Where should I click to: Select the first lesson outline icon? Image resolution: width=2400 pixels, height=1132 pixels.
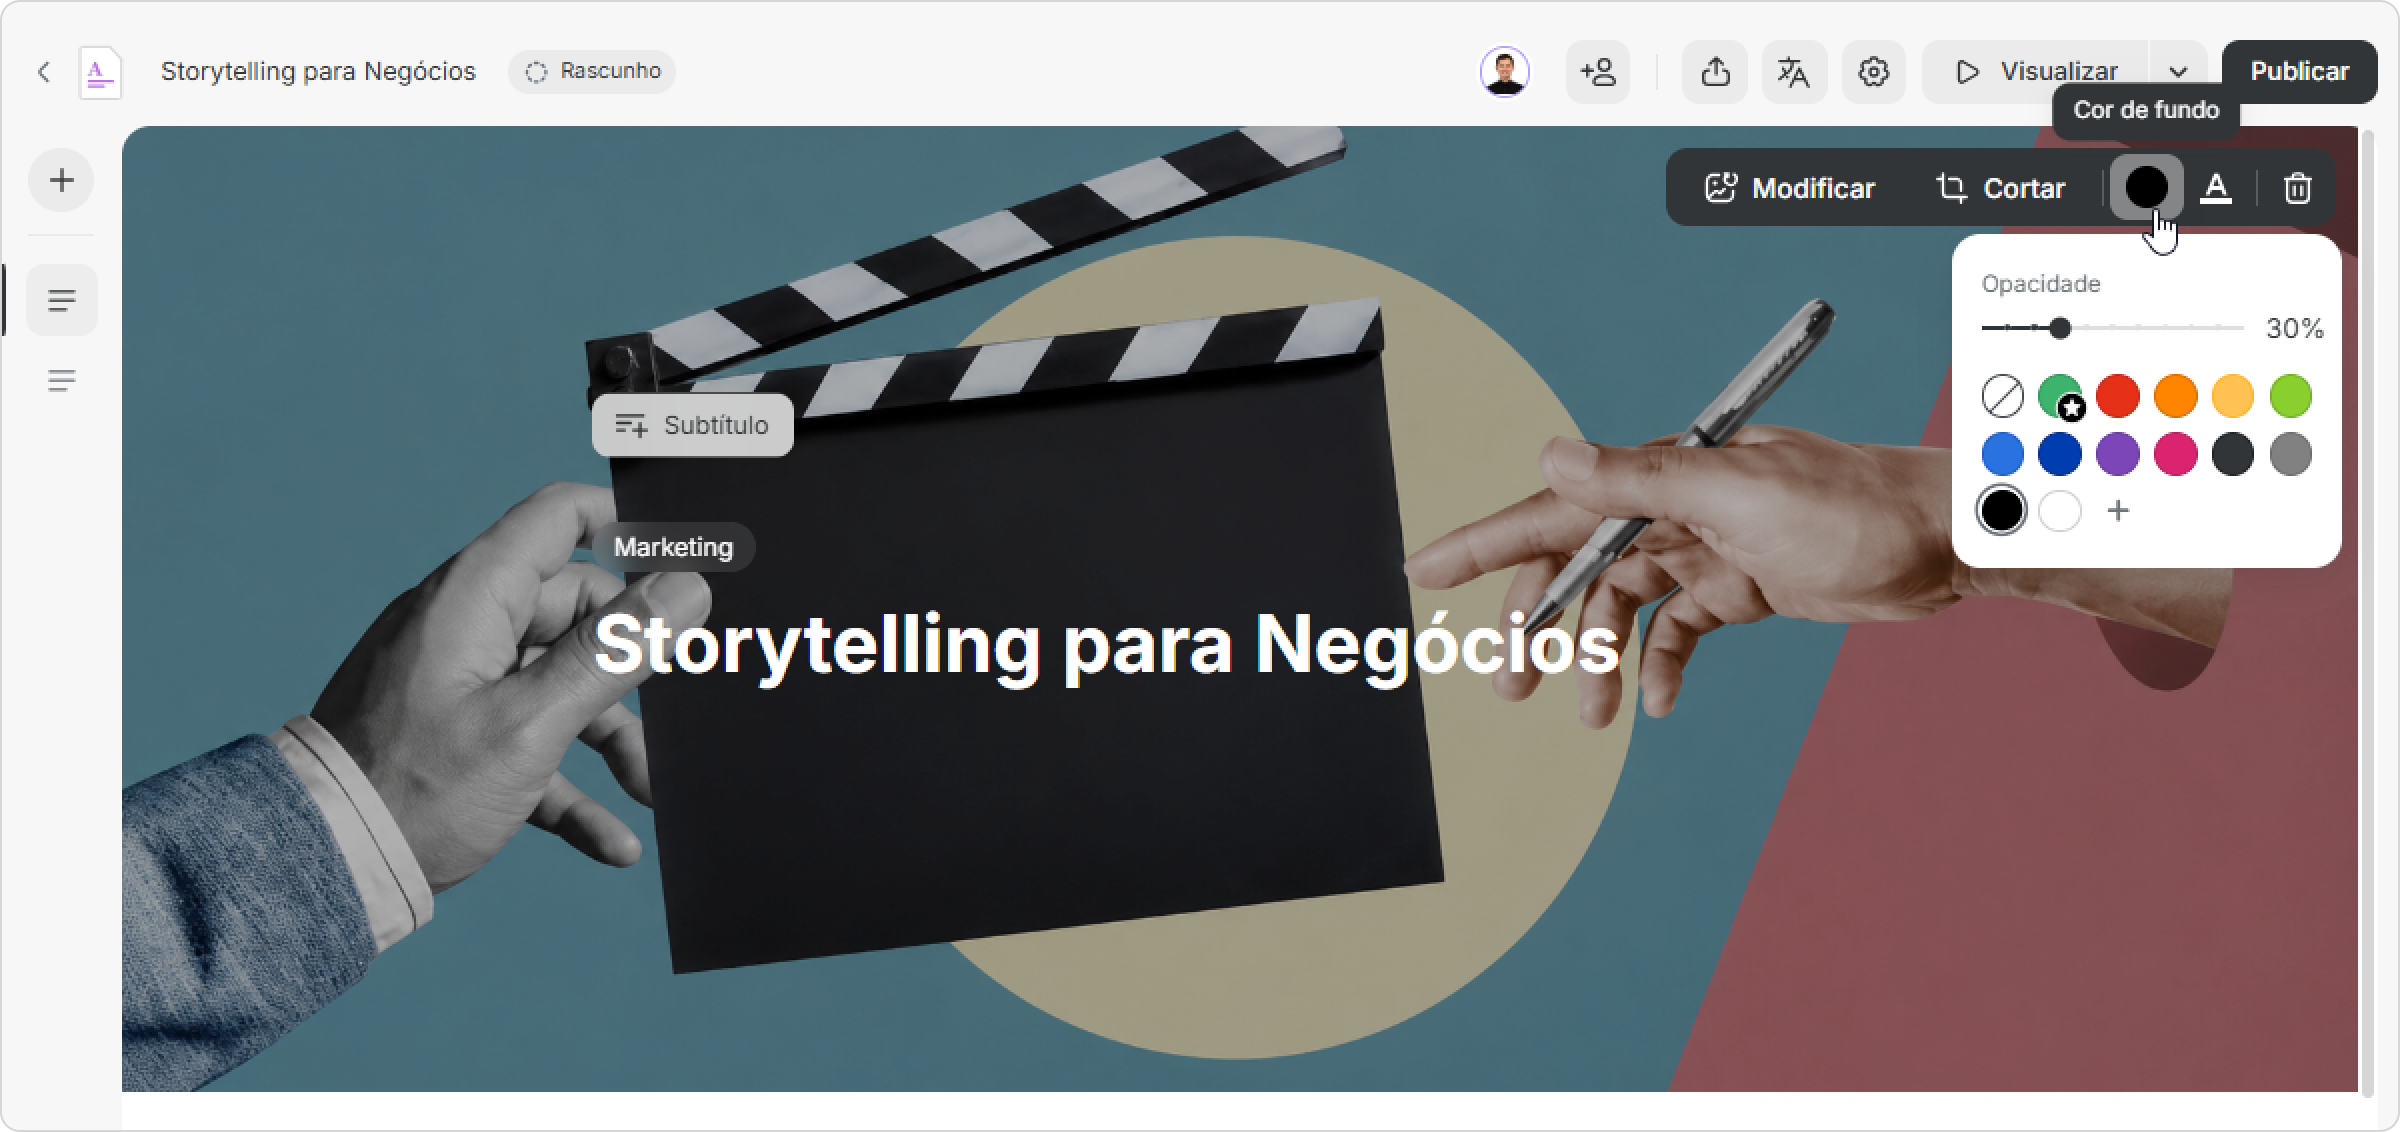pyautogui.click(x=62, y=300)
